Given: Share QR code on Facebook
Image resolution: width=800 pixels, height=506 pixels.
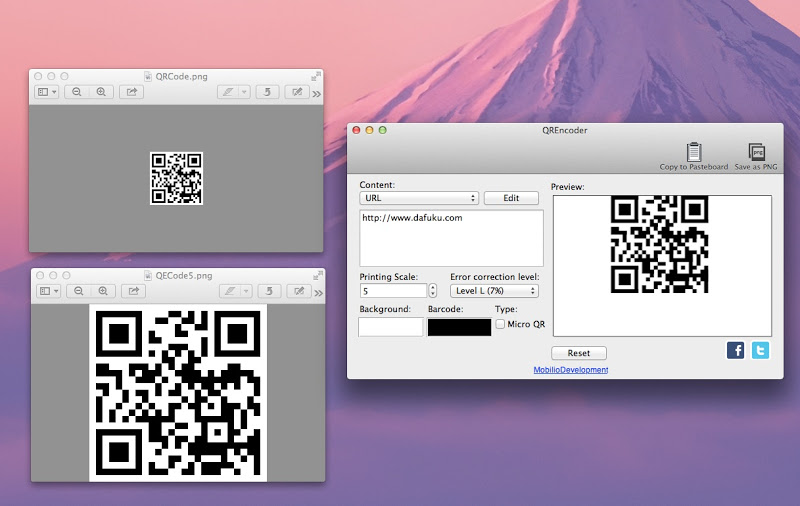Looking at the screenshot, I should tap(735, 350).
